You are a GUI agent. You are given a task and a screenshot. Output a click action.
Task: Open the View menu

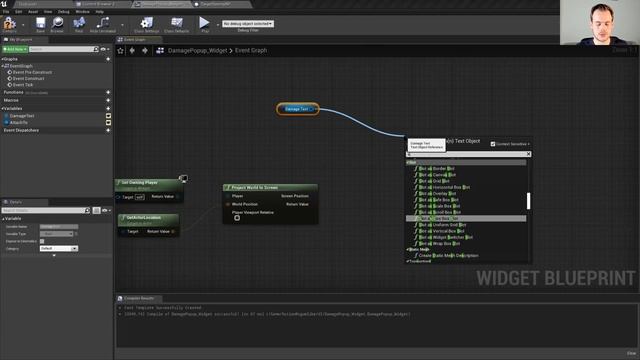[48, 12]
